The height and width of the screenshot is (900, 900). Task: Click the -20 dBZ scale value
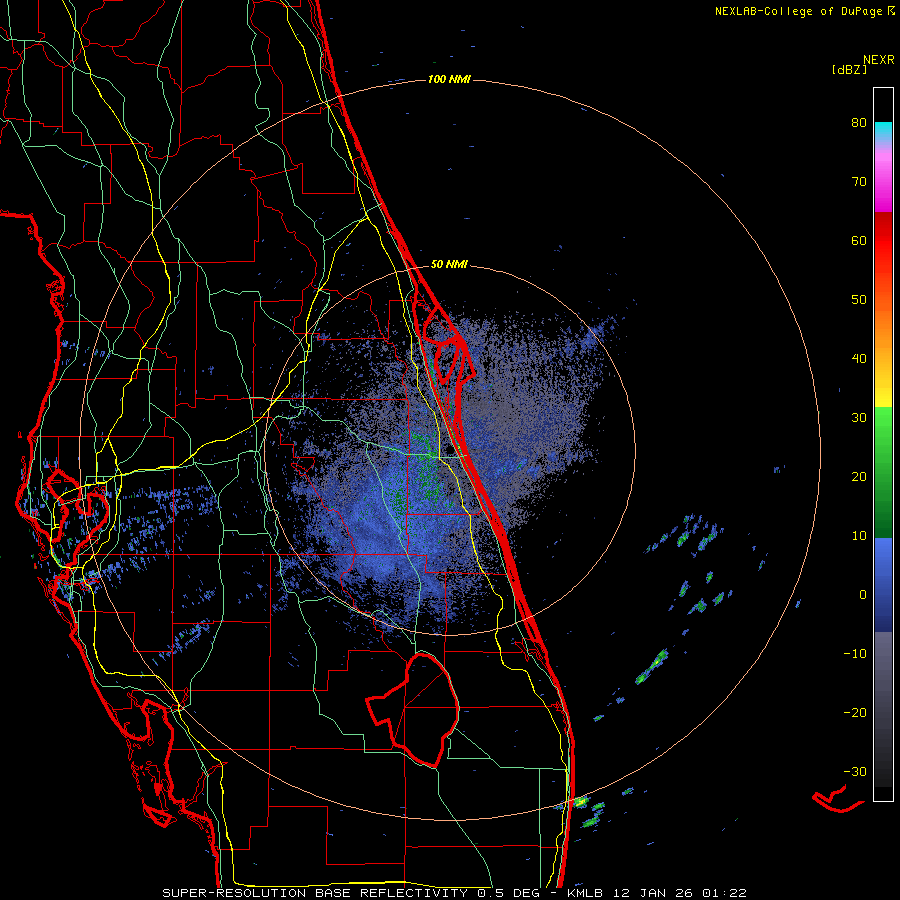point(855,713)
